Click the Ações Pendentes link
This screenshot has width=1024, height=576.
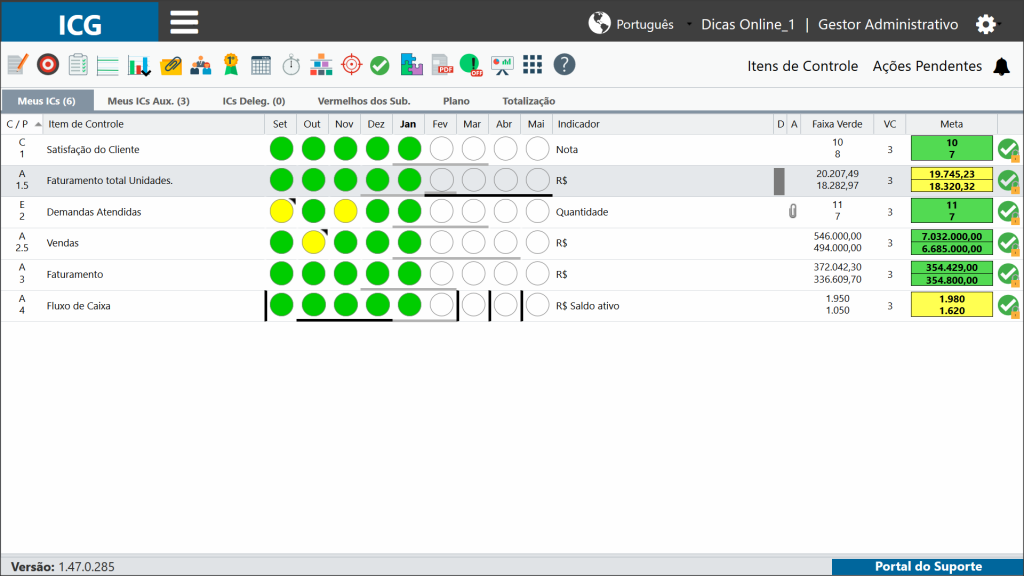(x=927, y=66)
